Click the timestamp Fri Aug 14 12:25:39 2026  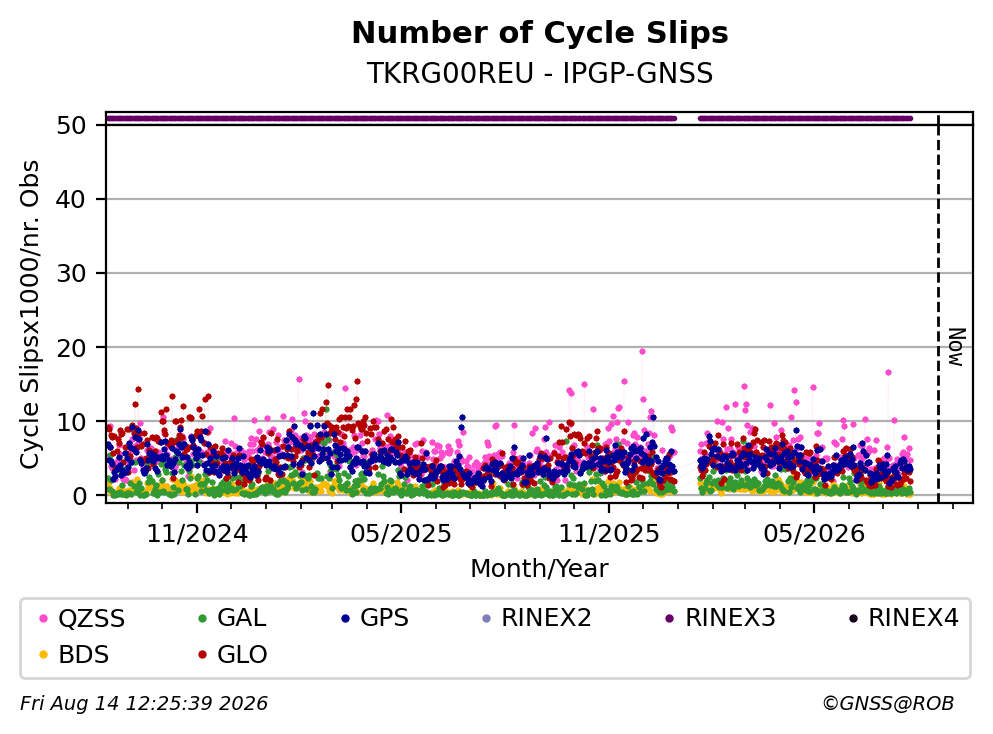pyautogui.click(x=144, y=704)
